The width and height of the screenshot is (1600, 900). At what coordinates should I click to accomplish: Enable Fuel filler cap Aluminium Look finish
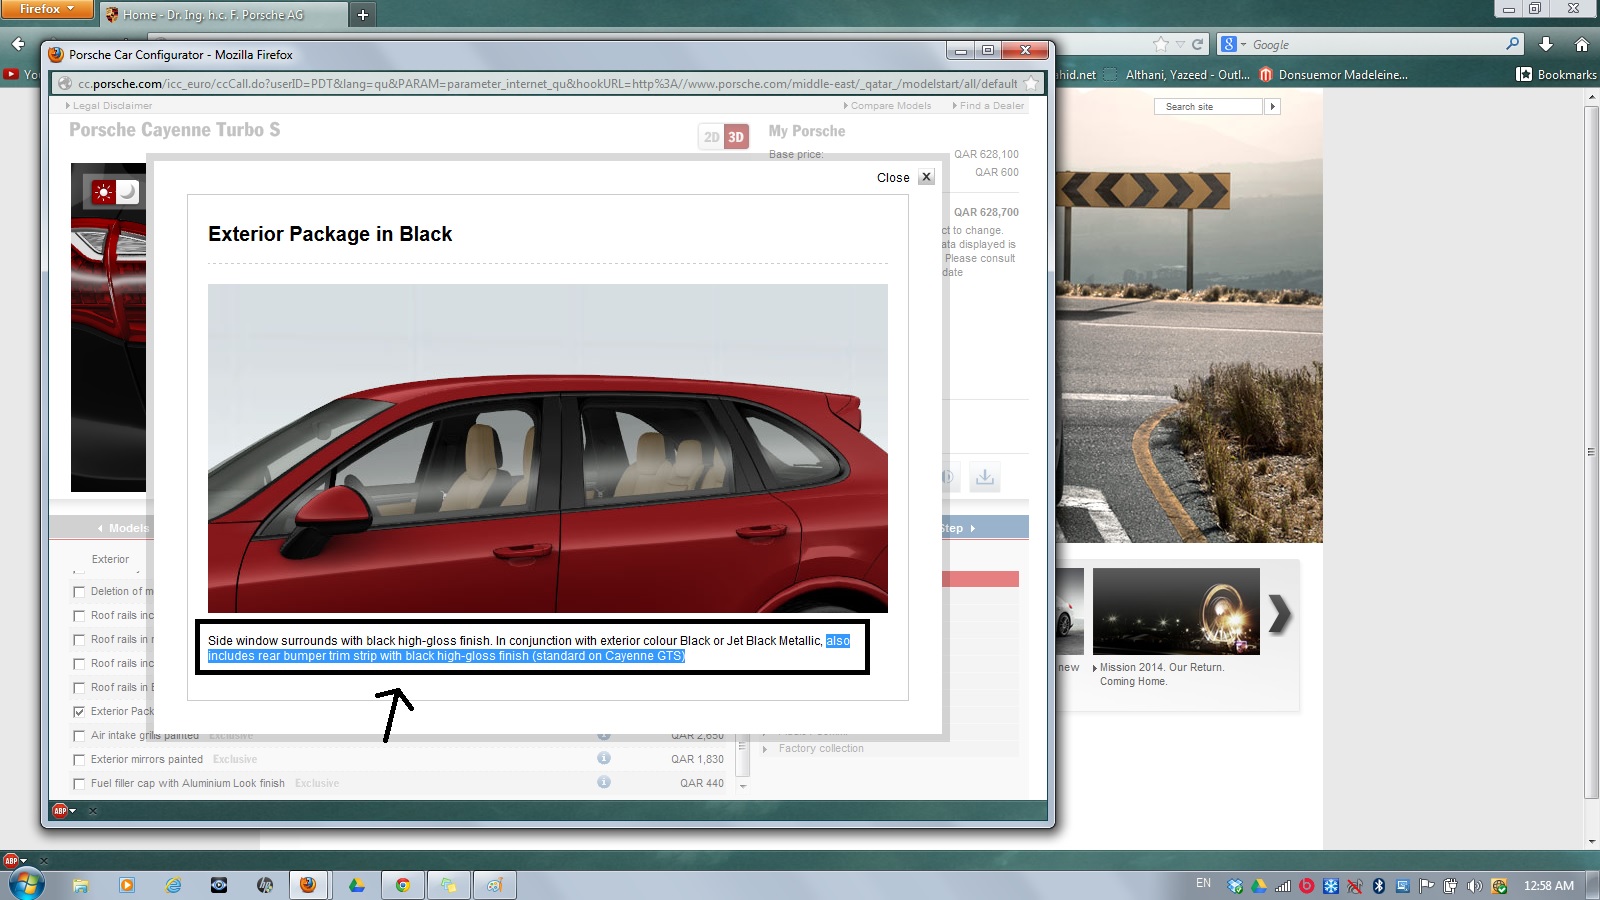point(79,784)
